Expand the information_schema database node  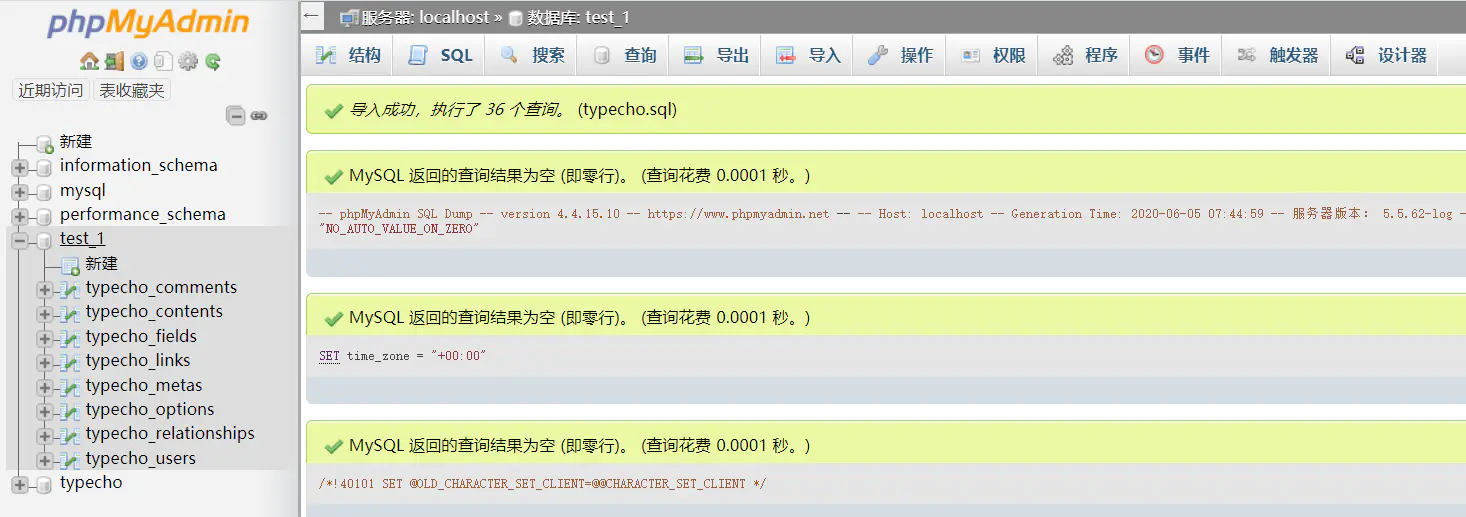pyautogui.click(x=20, y=167)
